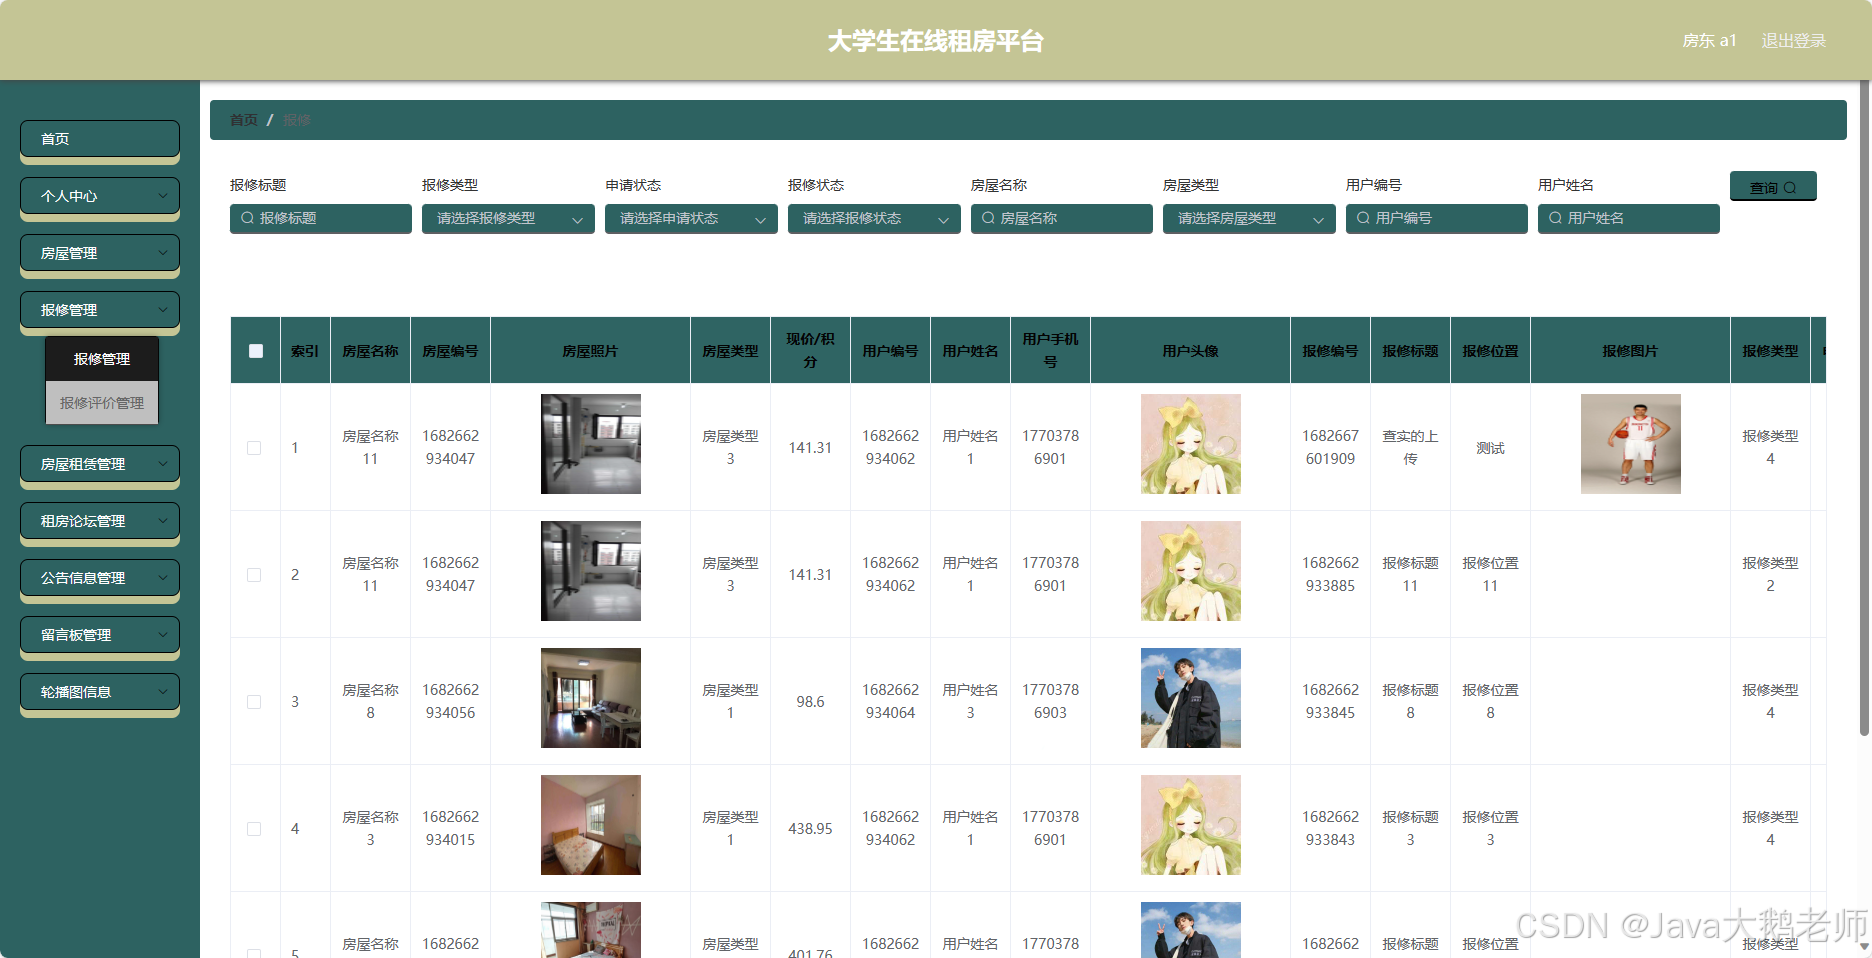This screenshot has height=958, width=1872.
Task: Collapse the 报修管理 parent sidebar menu
Action: (100, 310)
